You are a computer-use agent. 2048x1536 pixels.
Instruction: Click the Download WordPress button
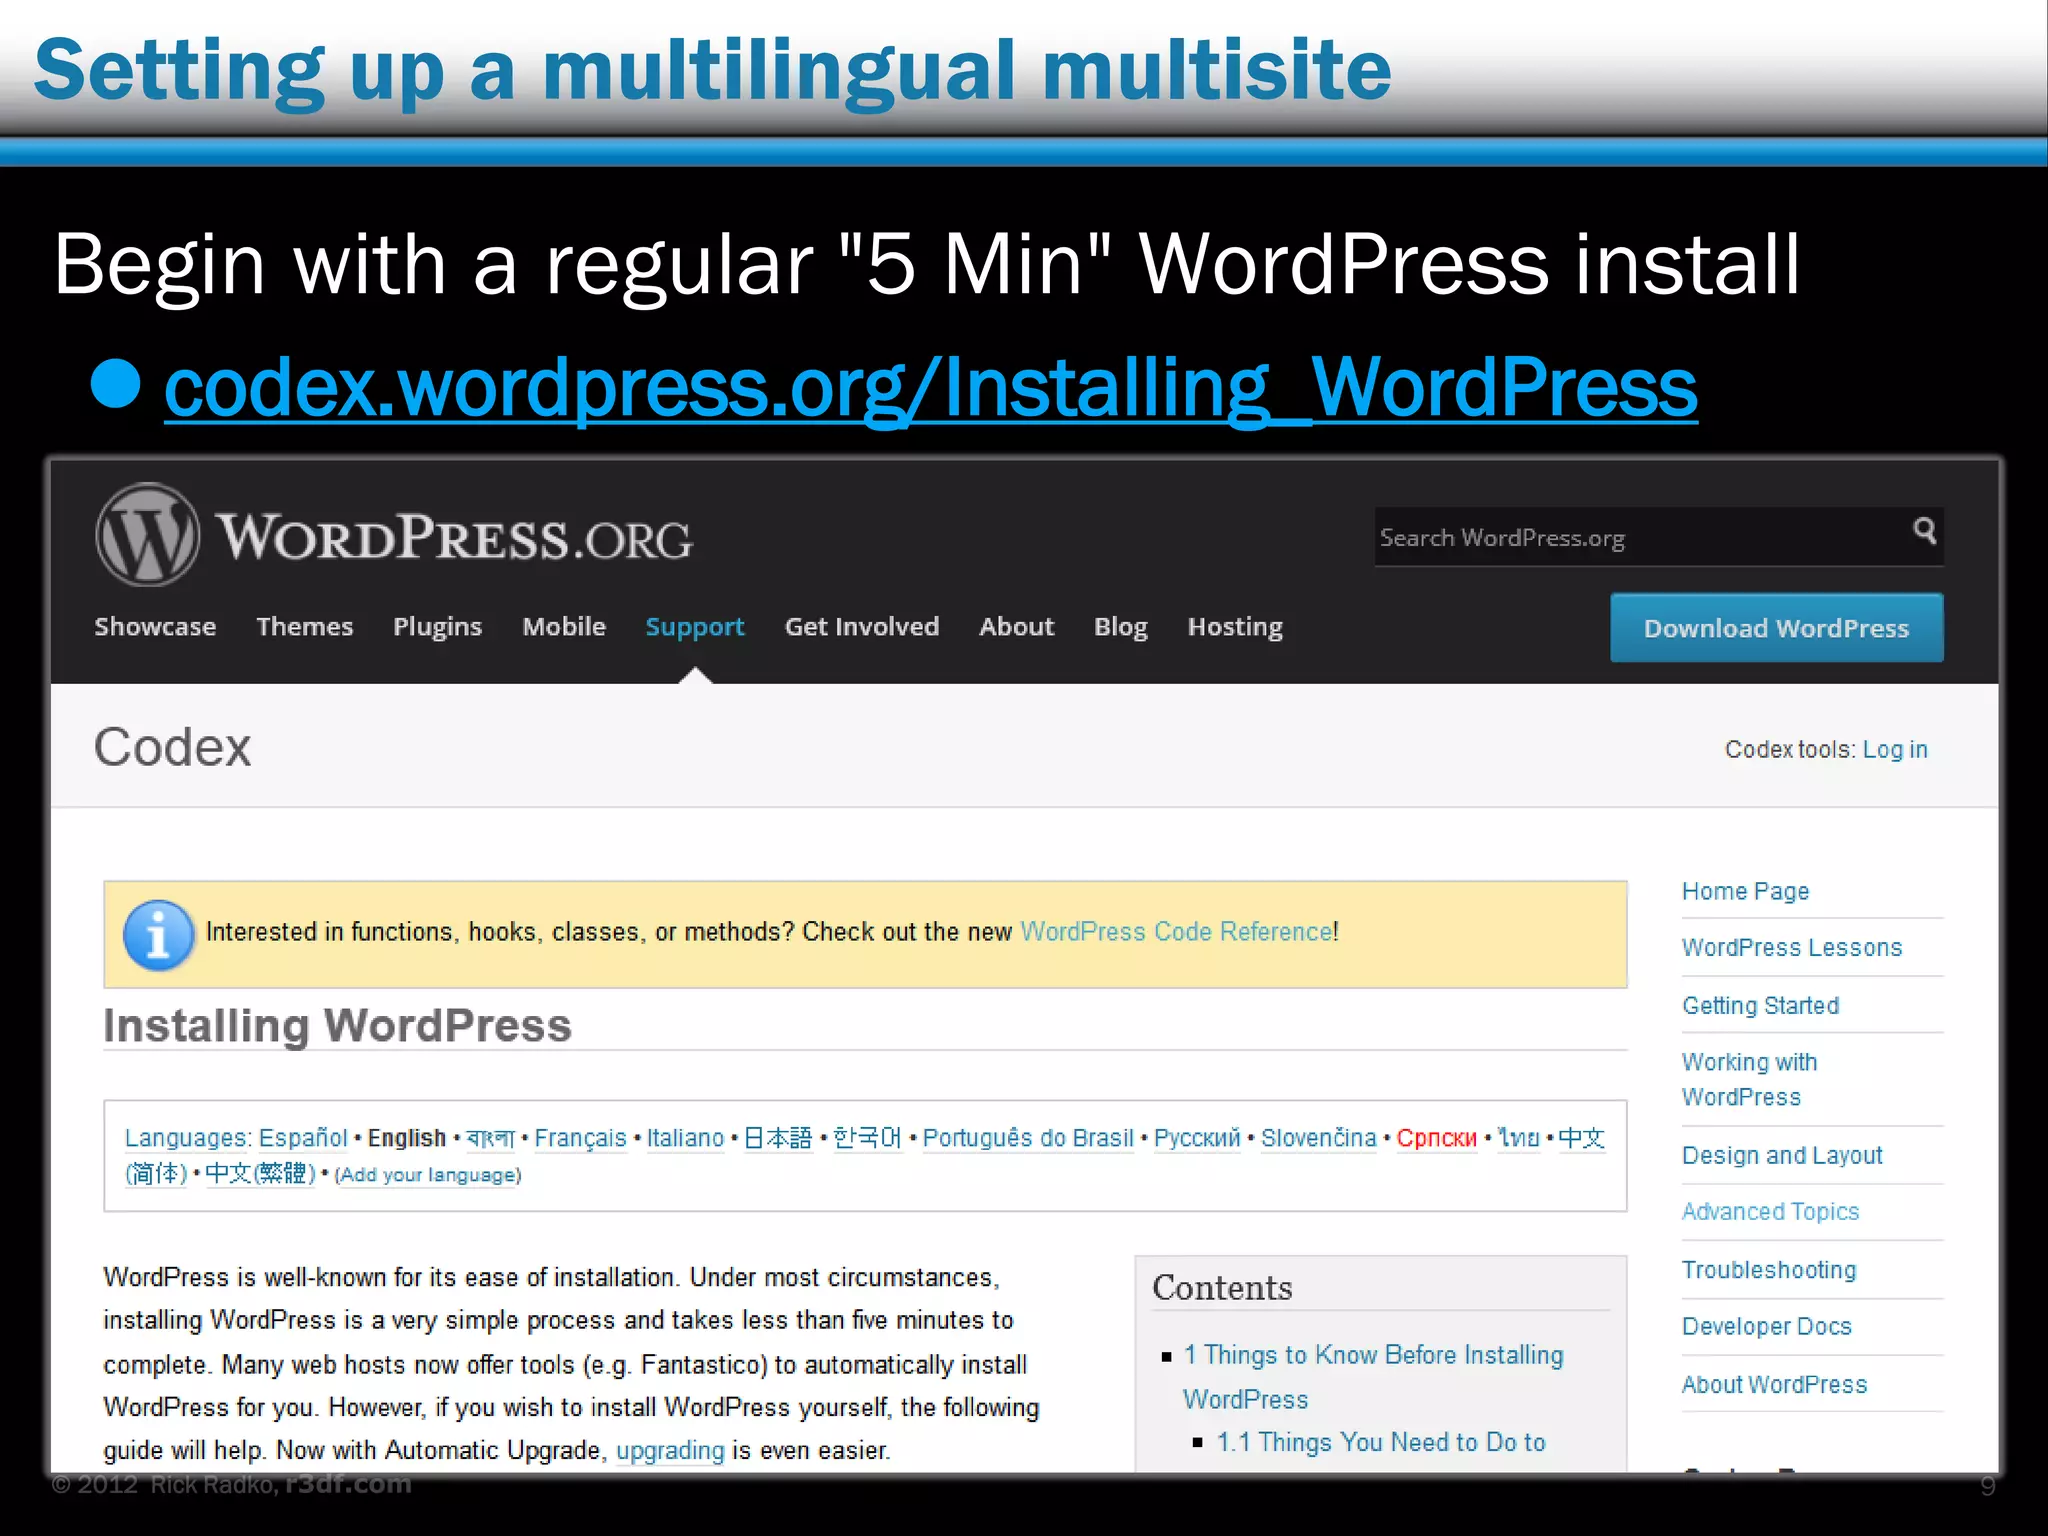[1777, 628]
